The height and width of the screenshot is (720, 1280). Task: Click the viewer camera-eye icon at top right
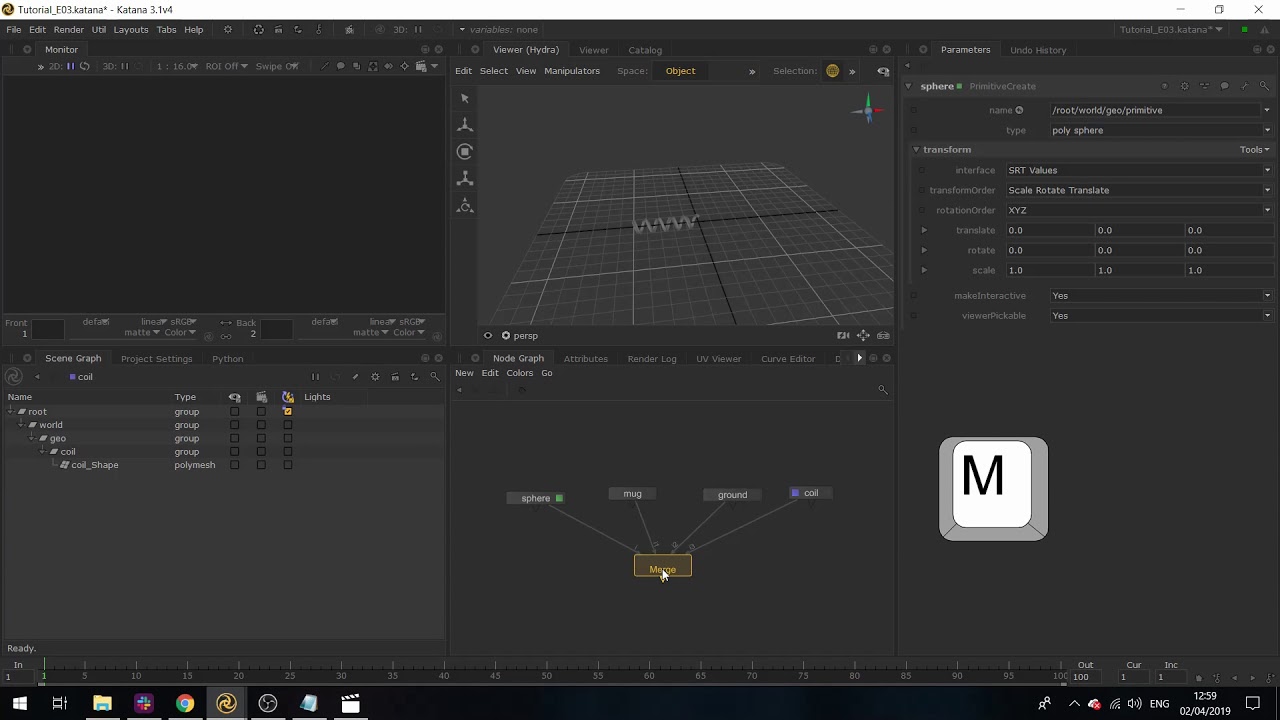point(883,71)
